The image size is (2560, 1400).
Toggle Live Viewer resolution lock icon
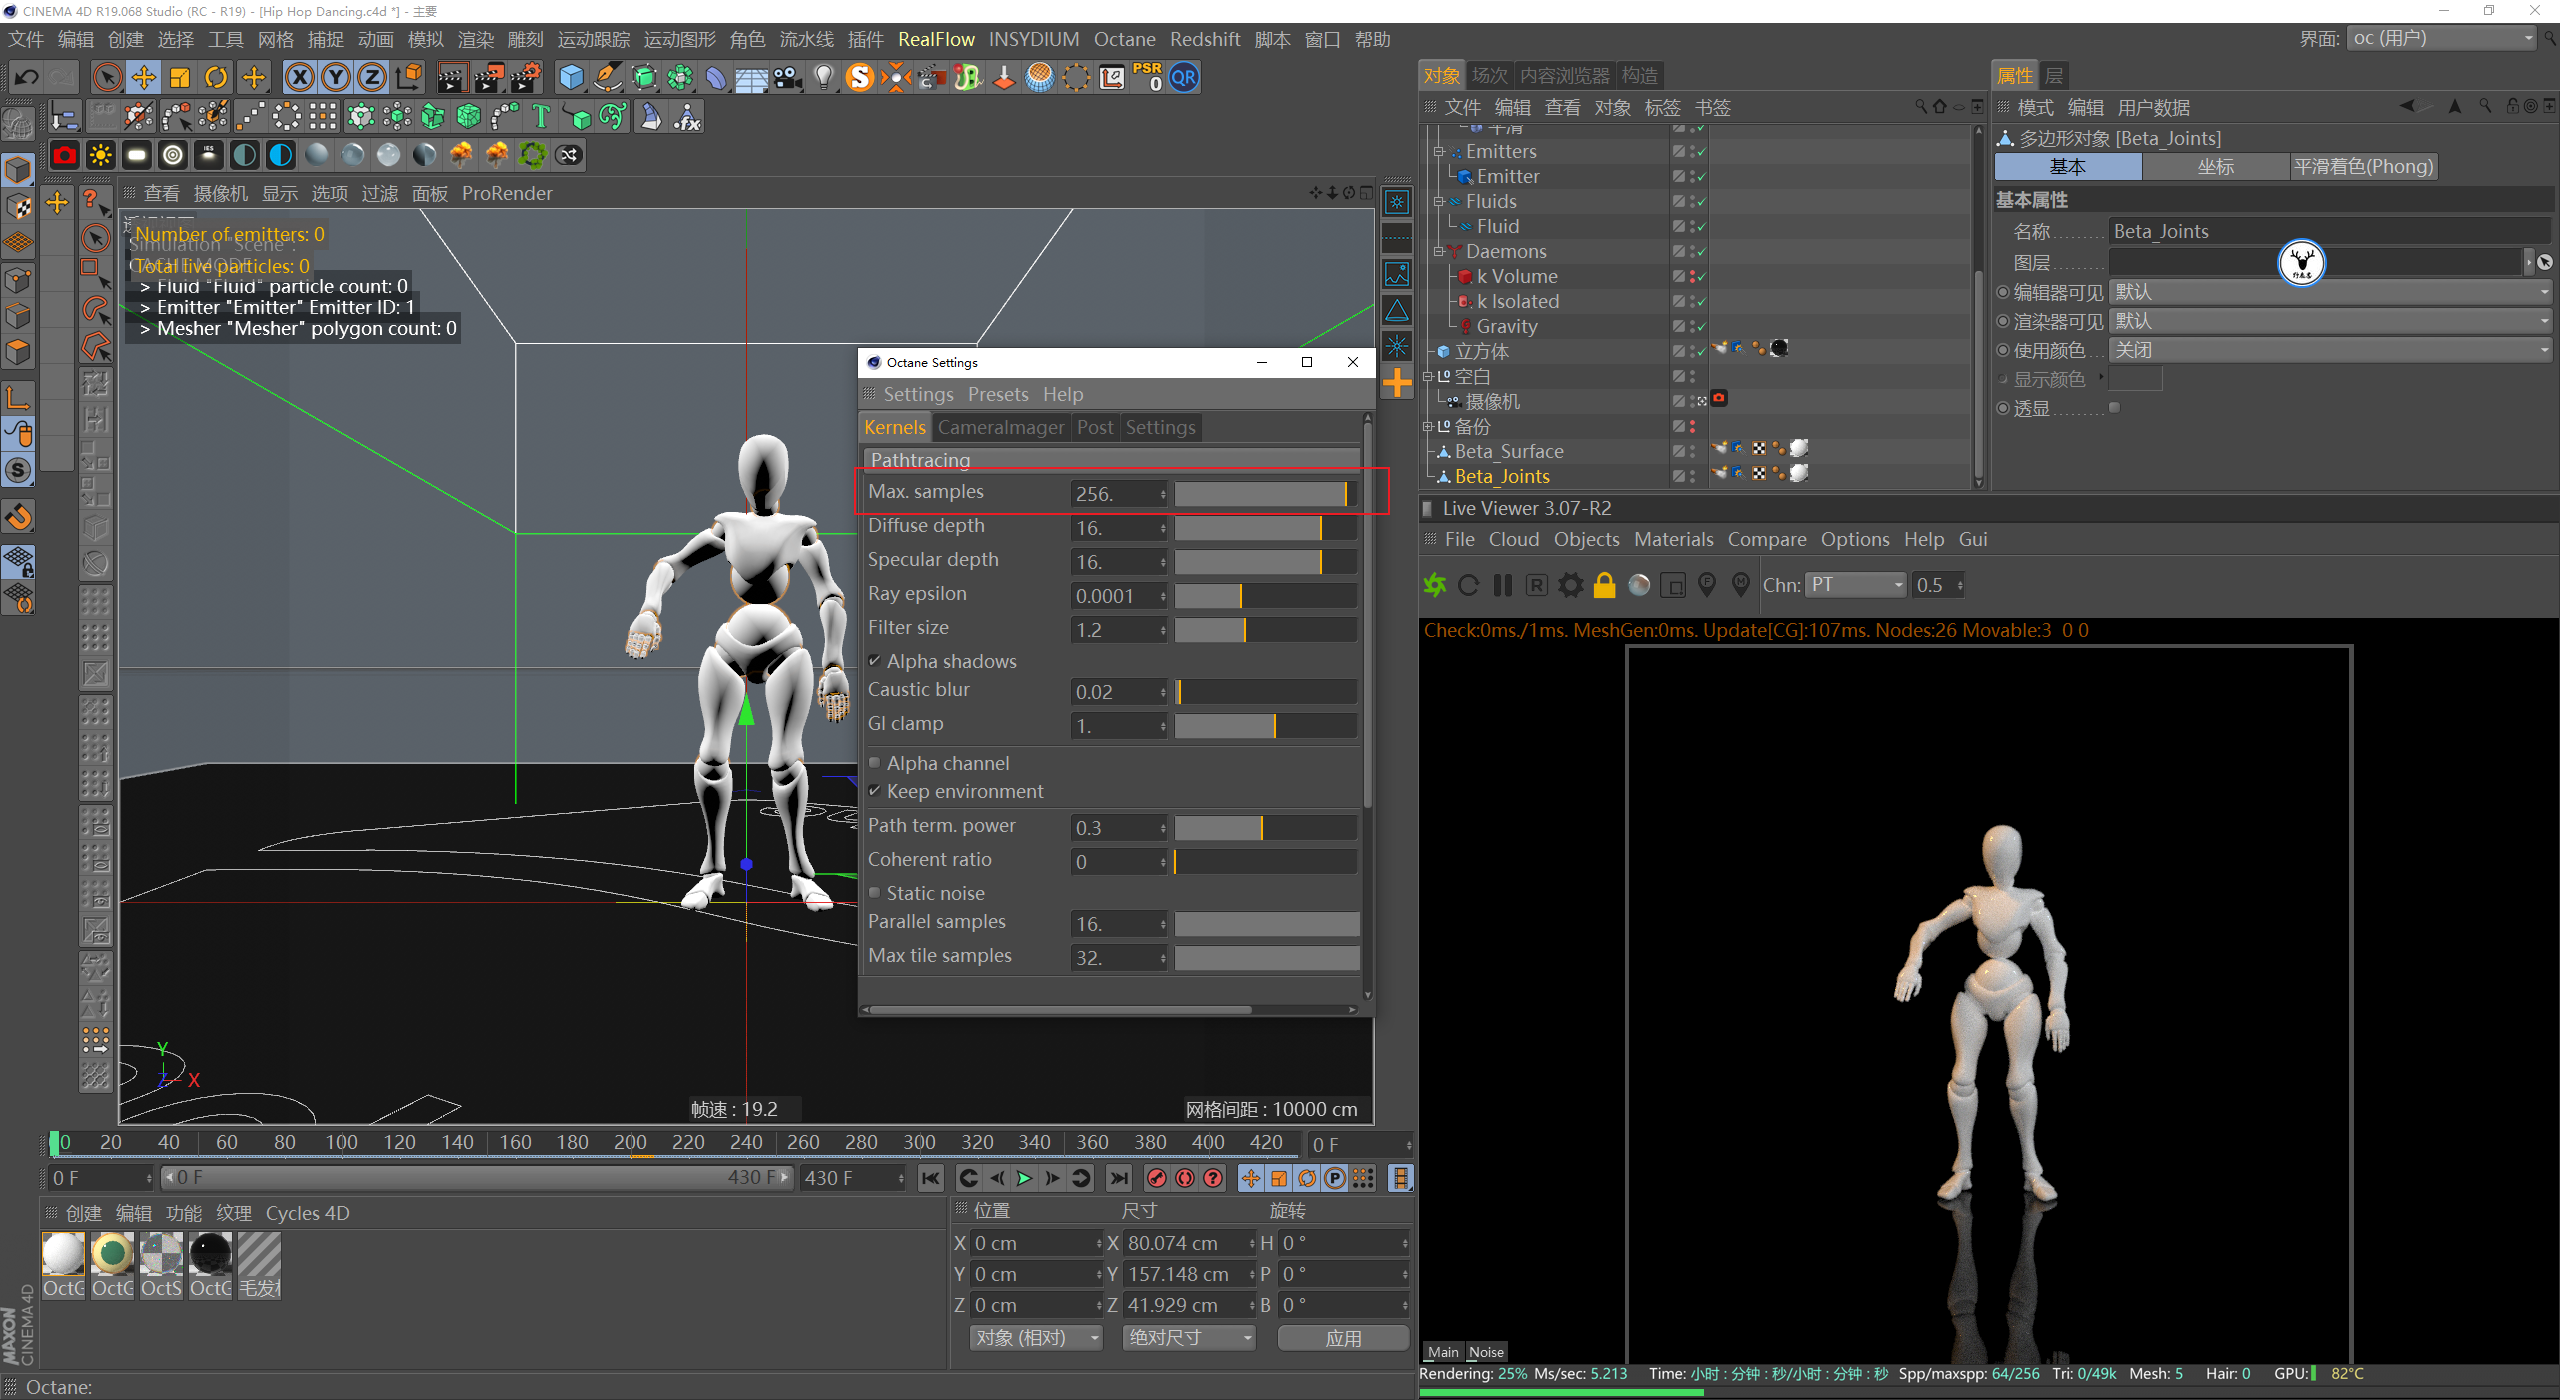(1604, 585)
